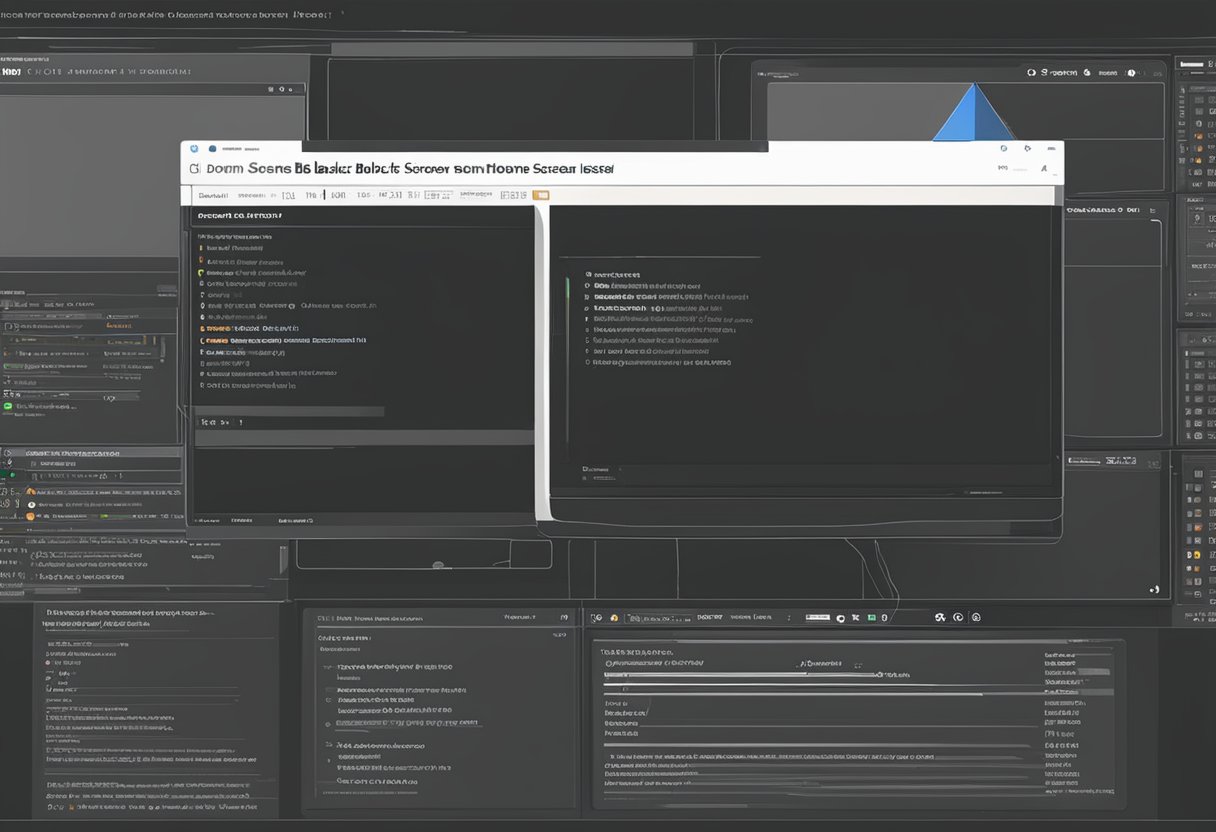Viewport: 1216px width, 832px height.
Task: Click the green icon in the bottom toolbar strip
Action: (872, 618)
